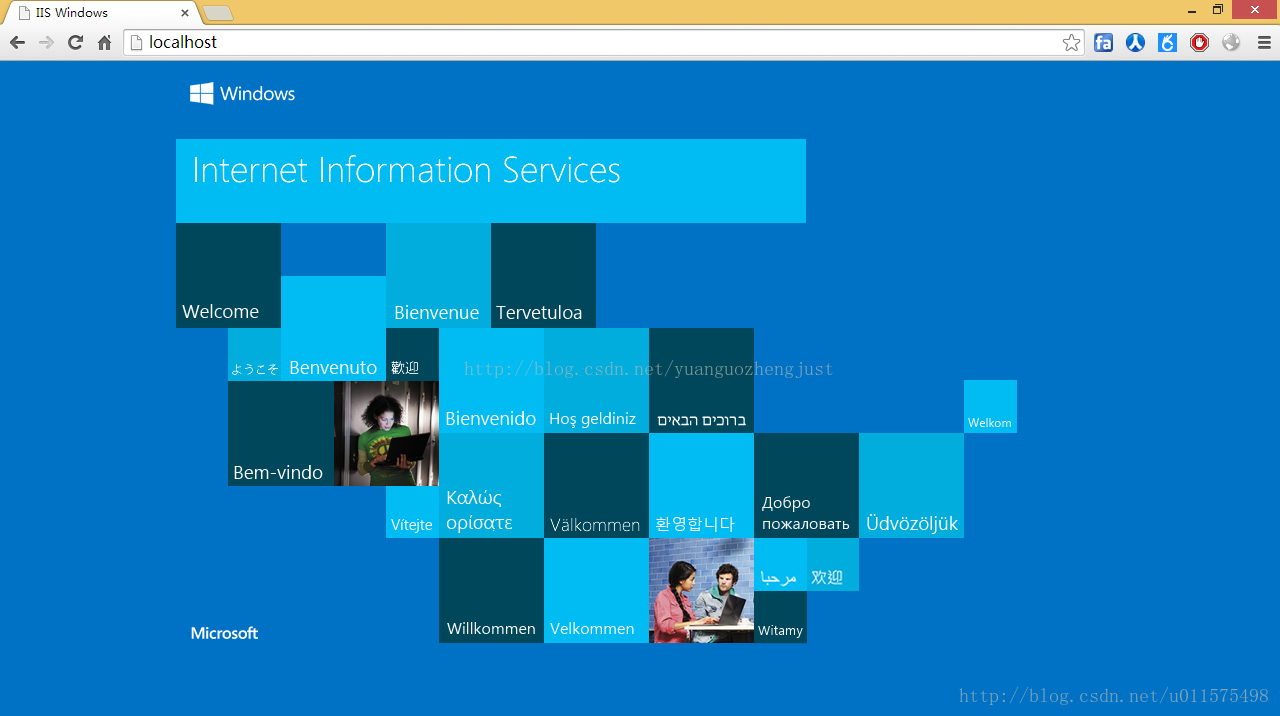
Task: Click the Arabic مرحبا tile
Action: coord(780,564)
